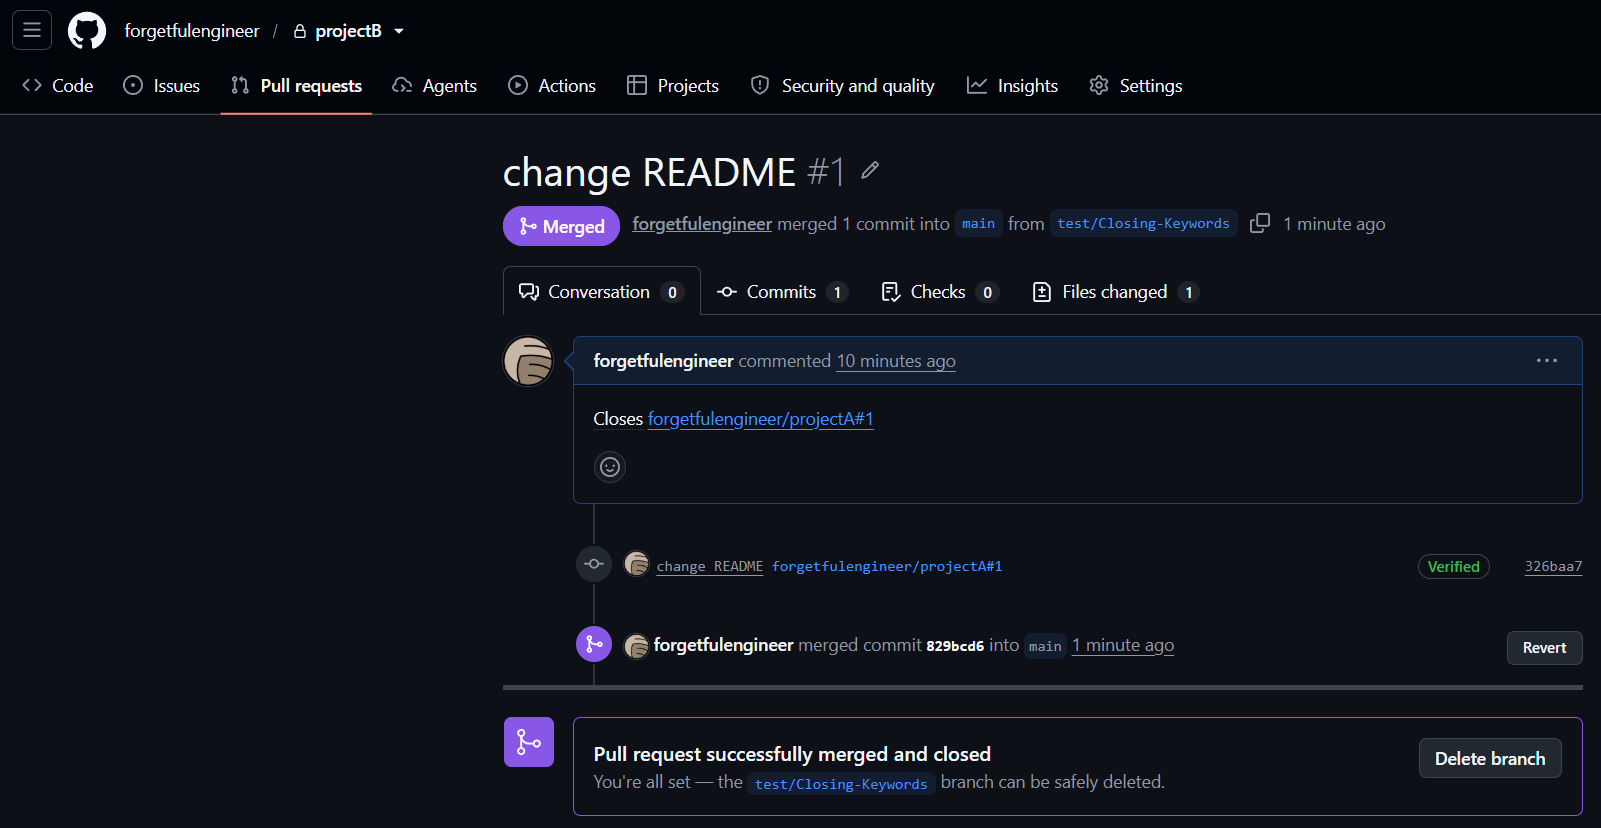Click '1 minute ago' merge timestamp
Viewport: 1601px width, 828px height.
(x=1123, y=645)
